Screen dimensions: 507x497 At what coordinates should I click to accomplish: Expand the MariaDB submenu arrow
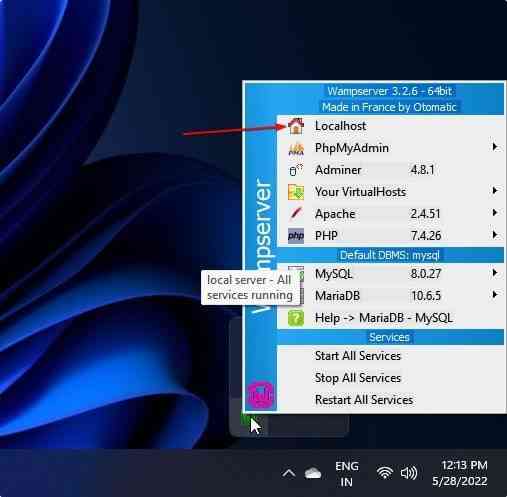point(495,295)
